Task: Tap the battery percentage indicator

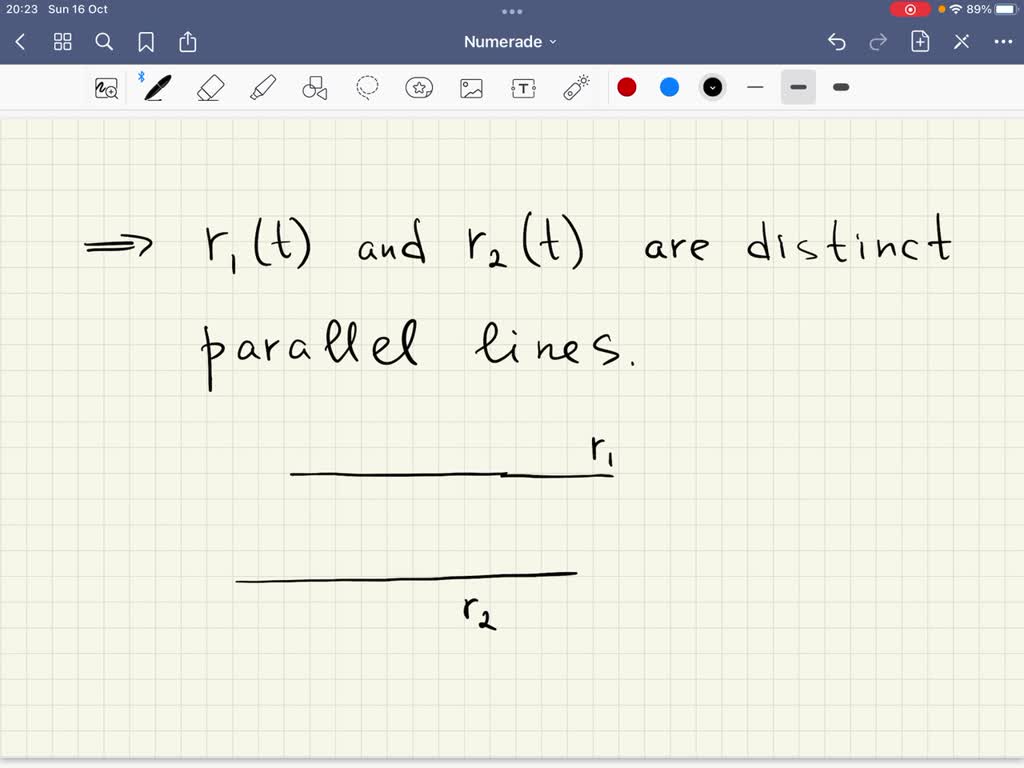Action: (979, 9)
